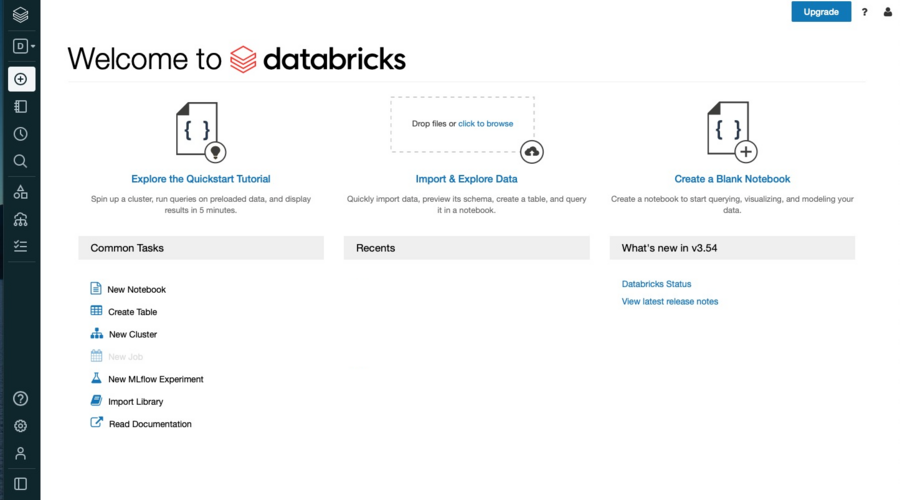
Task: Open the Jobs checklist icon in sidebar
Action: tap(21, 246)
